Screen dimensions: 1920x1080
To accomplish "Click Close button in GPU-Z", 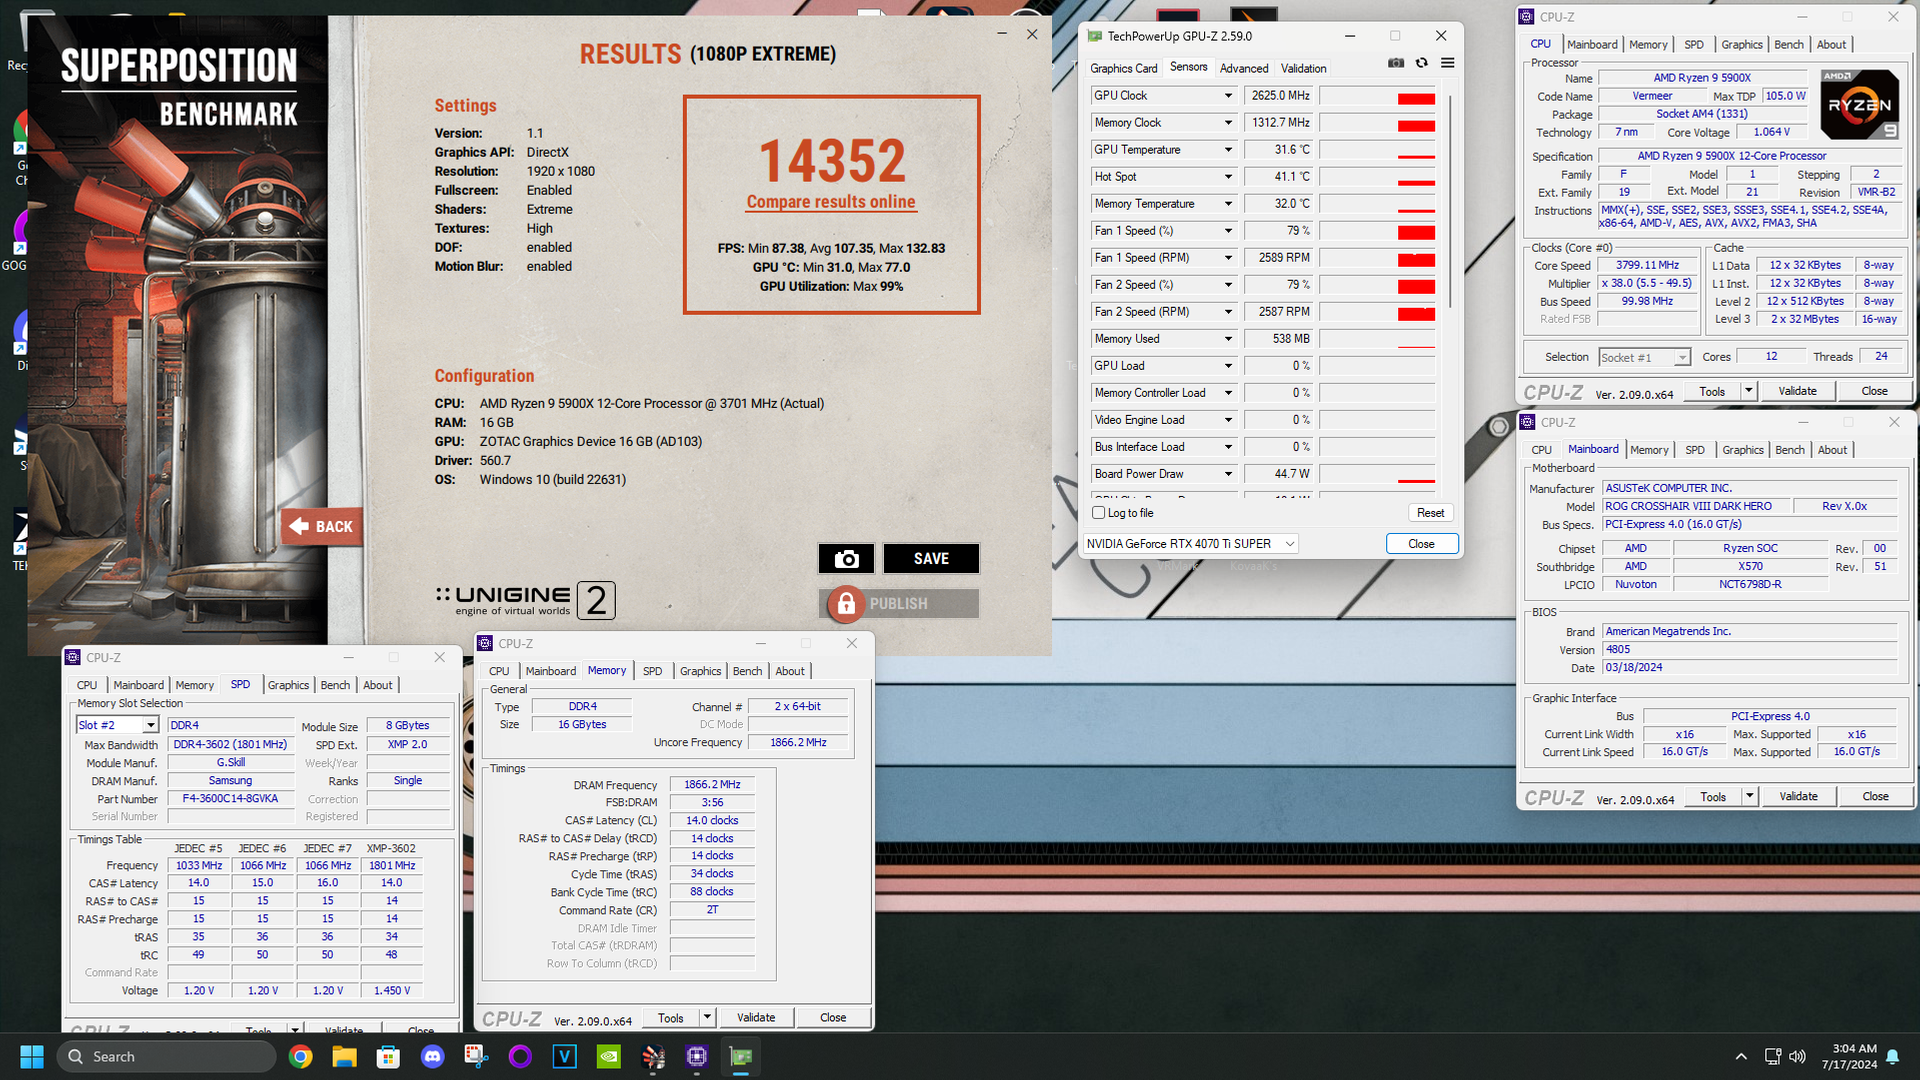I will pyautogui.click(x=1421, y=544).
